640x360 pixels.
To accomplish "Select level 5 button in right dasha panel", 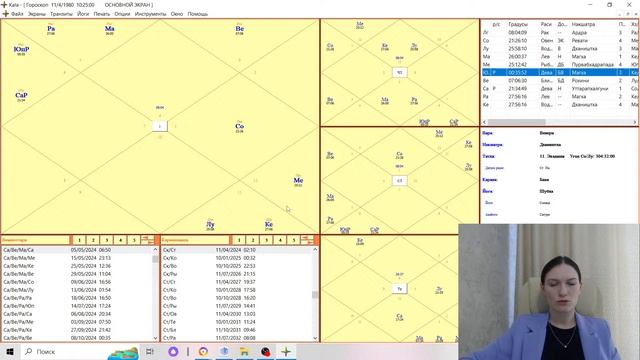I will coord(293,240).
